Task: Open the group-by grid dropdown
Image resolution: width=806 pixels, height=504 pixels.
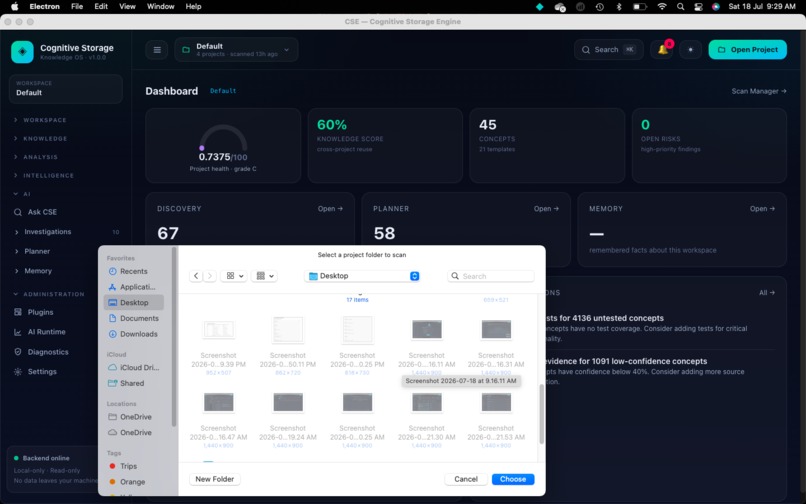Action: pos(265,276)
